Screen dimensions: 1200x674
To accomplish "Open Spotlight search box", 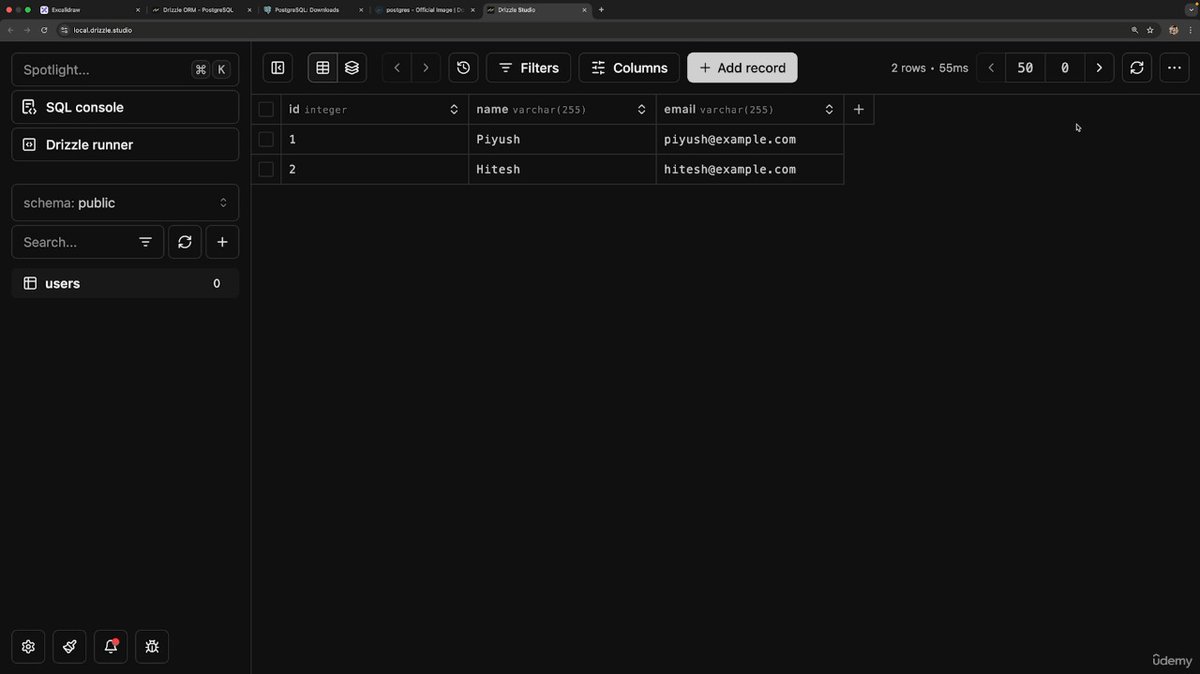I will pos(125,69).
